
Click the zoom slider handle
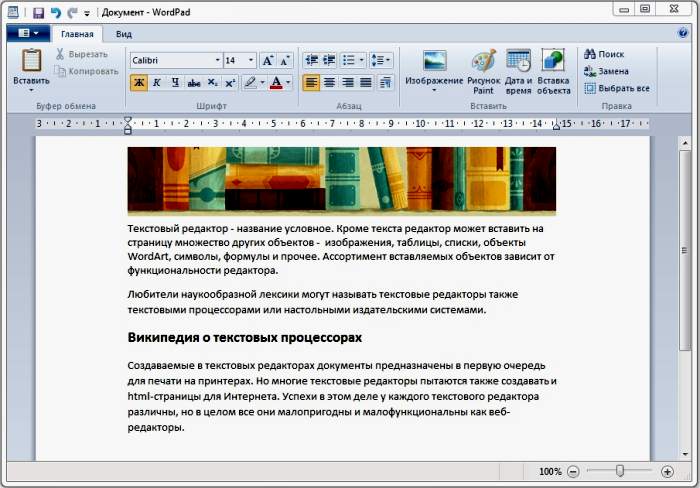click(620, 471)
